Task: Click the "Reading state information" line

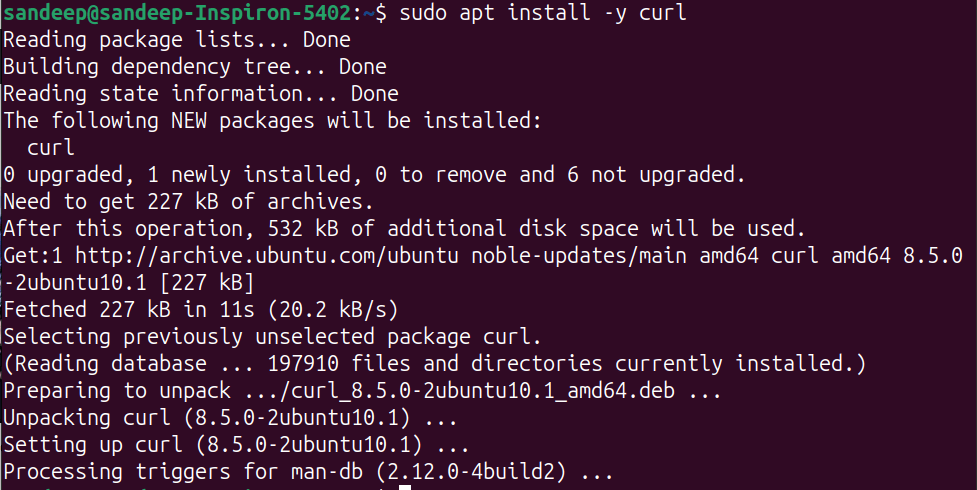Action: [201, 94]
